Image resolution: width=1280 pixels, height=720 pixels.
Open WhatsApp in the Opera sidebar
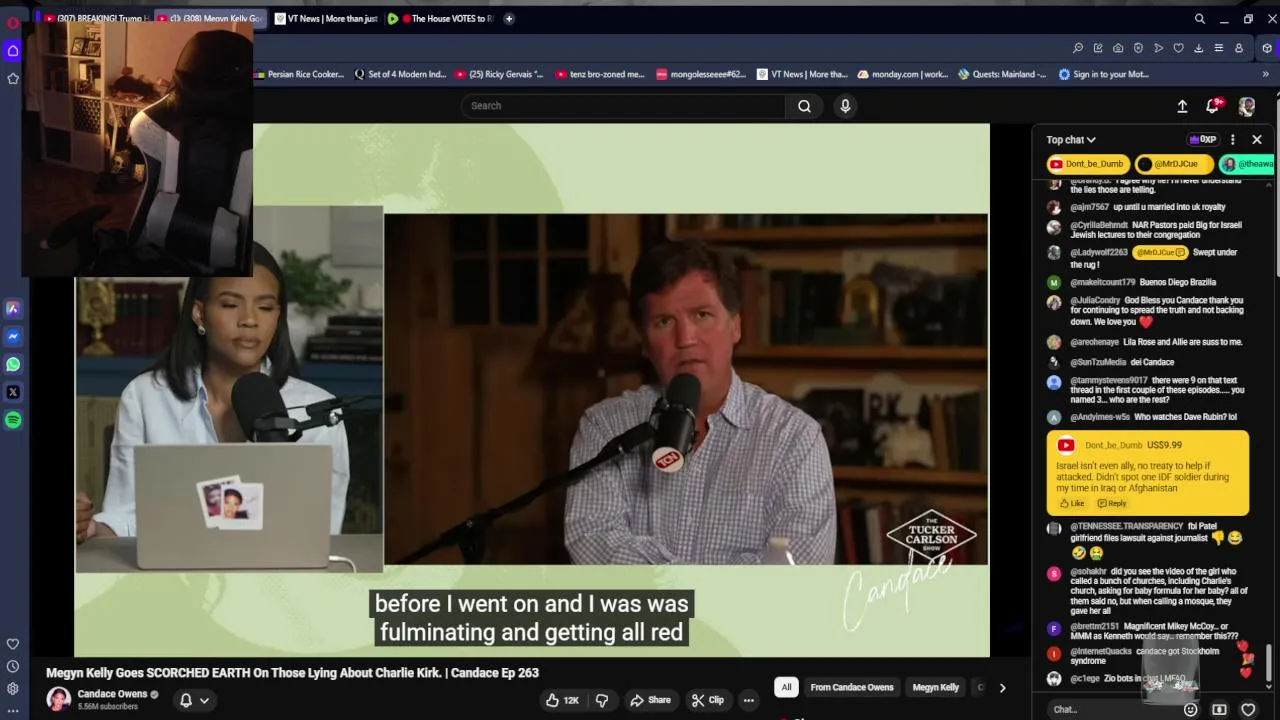coord(13,365)
